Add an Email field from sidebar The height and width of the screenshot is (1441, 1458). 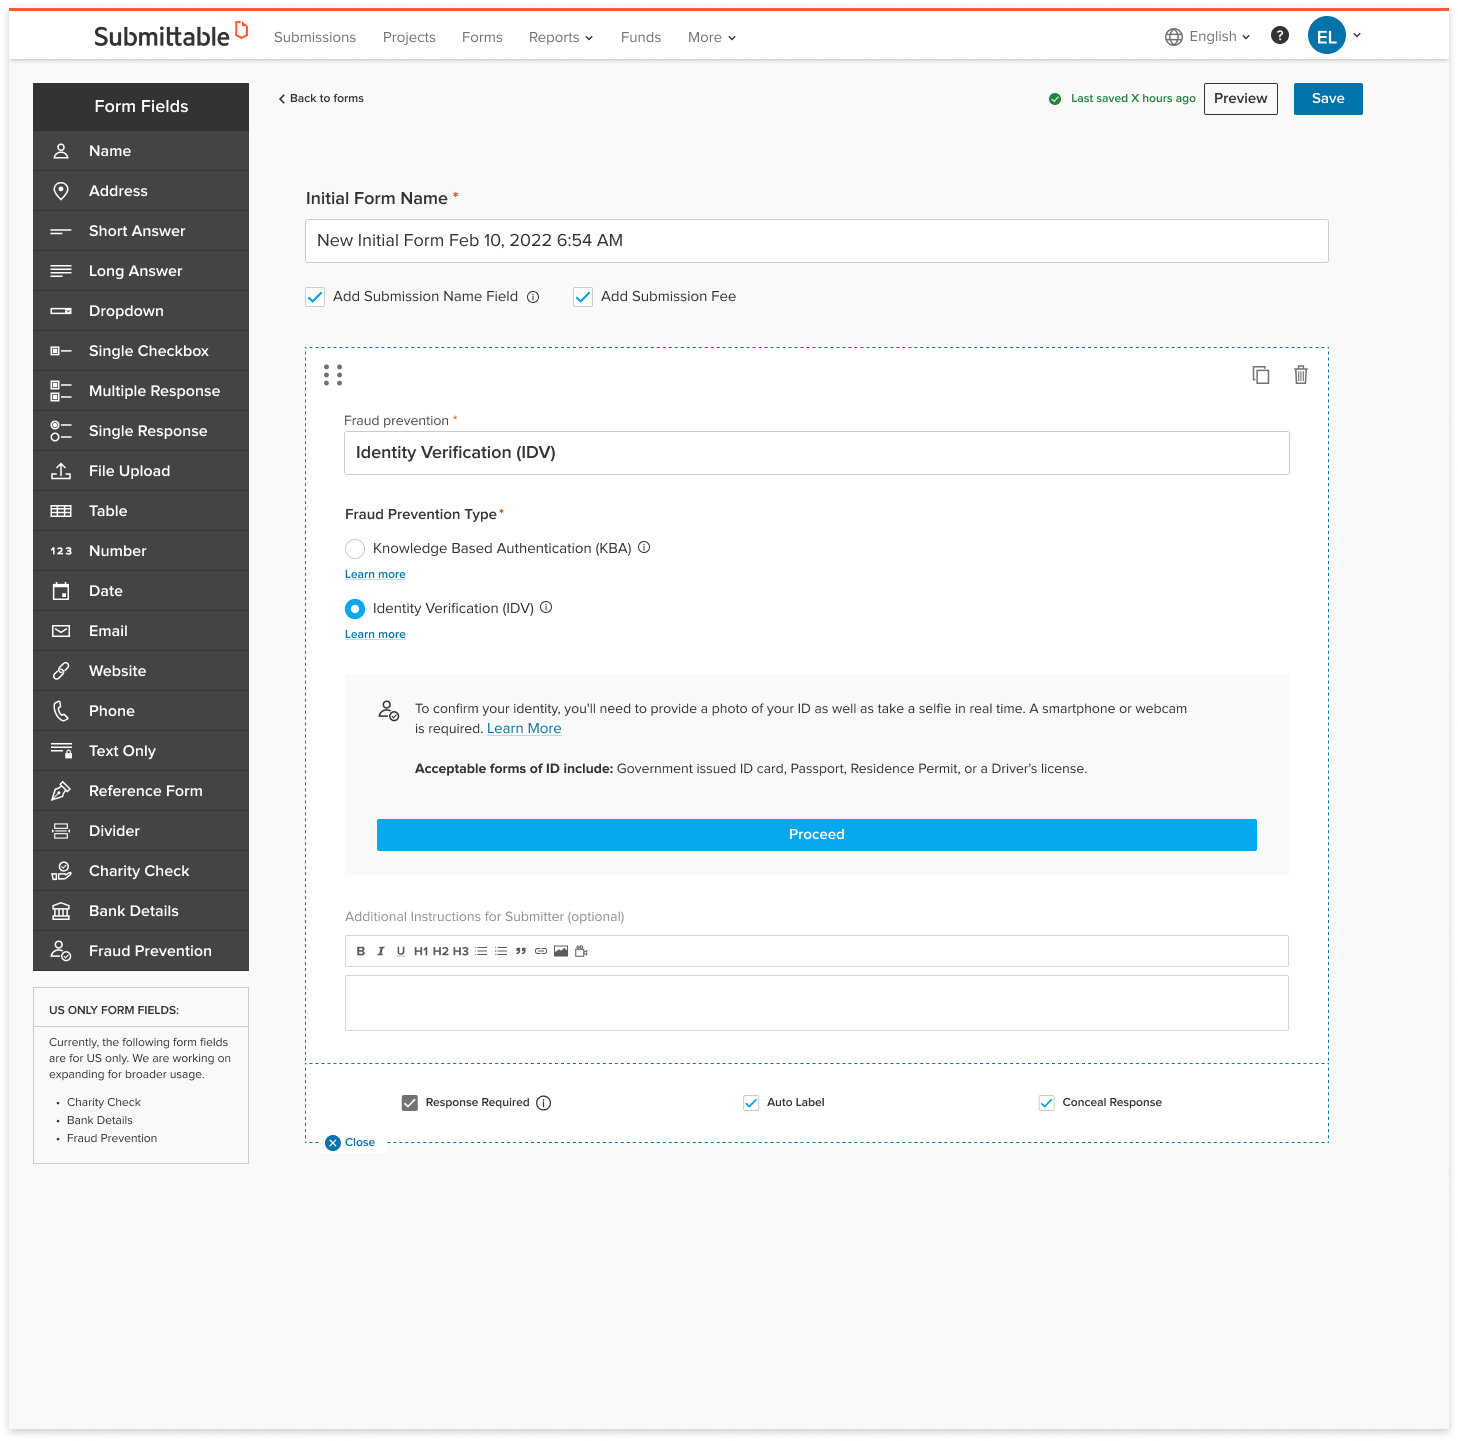[x=141, y=631]
